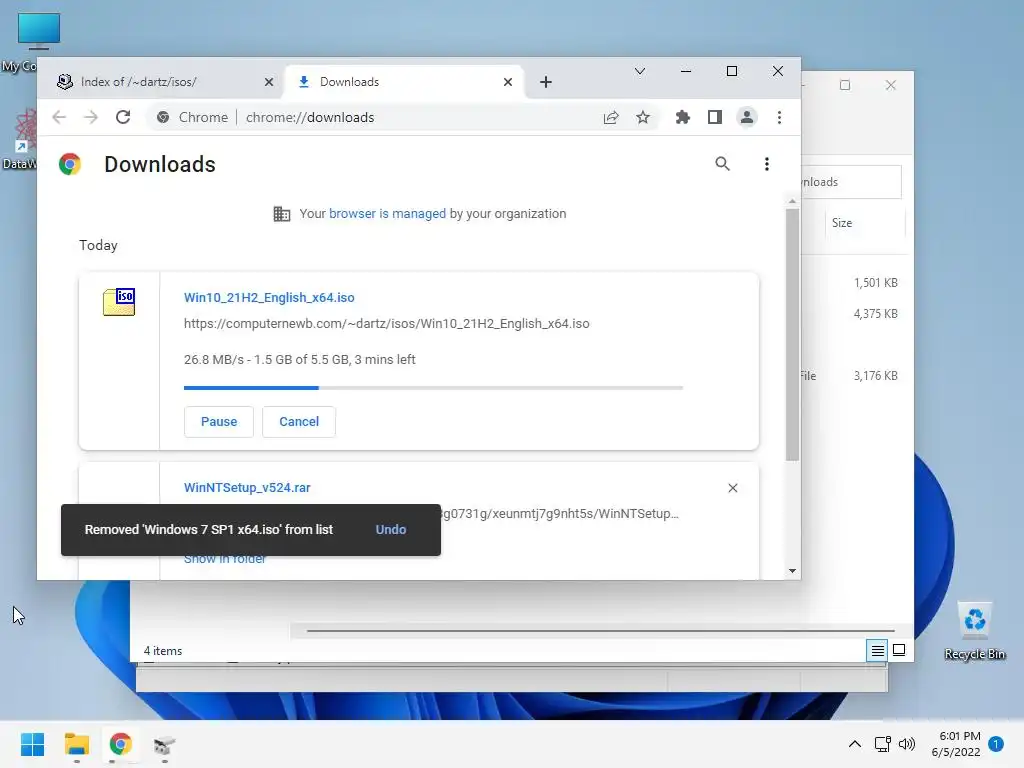1024x768 pixels.
Task: Close the 'Index of /~dartz/isos/' tab
Action: tap(269, 82)
